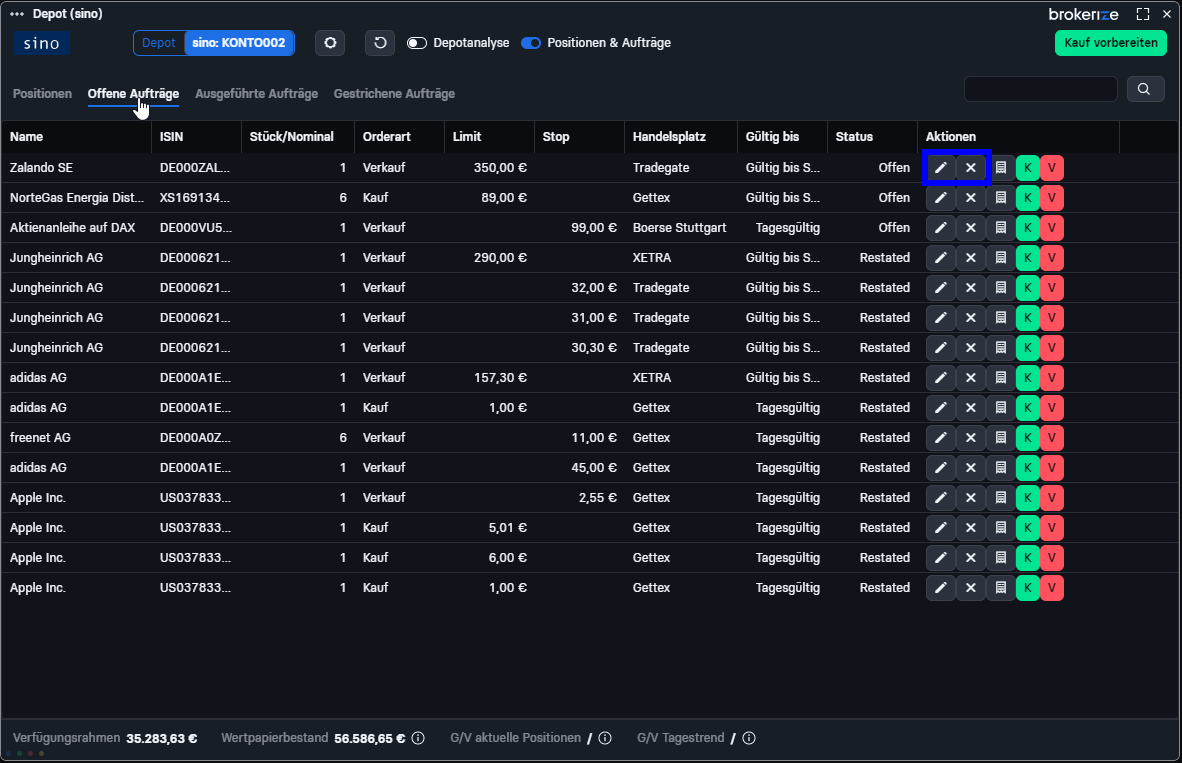This screenshot has height=763, width=1182.
Task: Click the XS169134... ISIN cell
Action: coord(195,198)
